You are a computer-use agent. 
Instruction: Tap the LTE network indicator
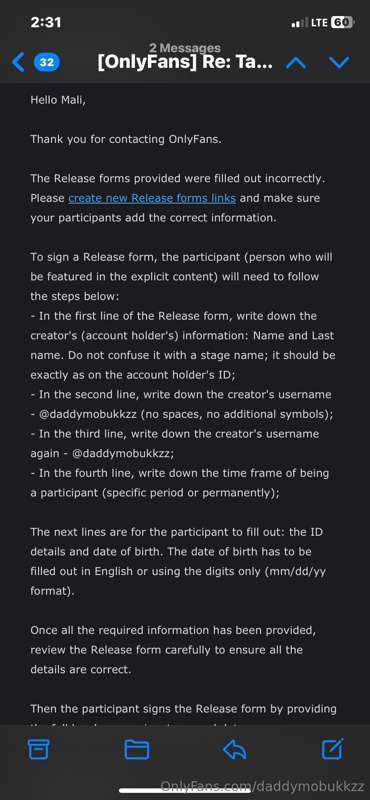point(317,22)
